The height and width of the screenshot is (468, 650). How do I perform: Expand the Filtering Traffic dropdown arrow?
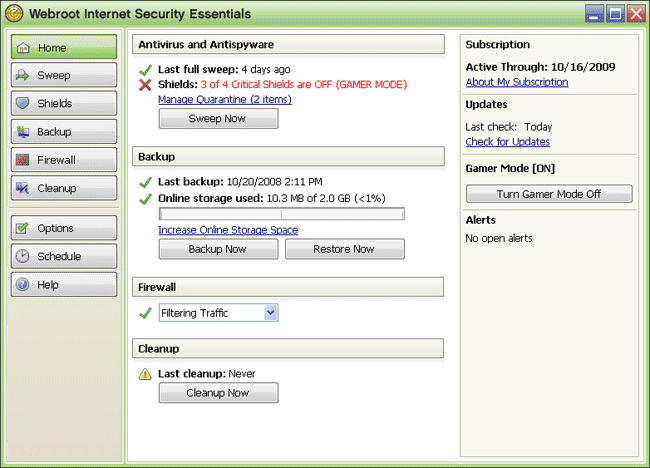click(271, 313)
